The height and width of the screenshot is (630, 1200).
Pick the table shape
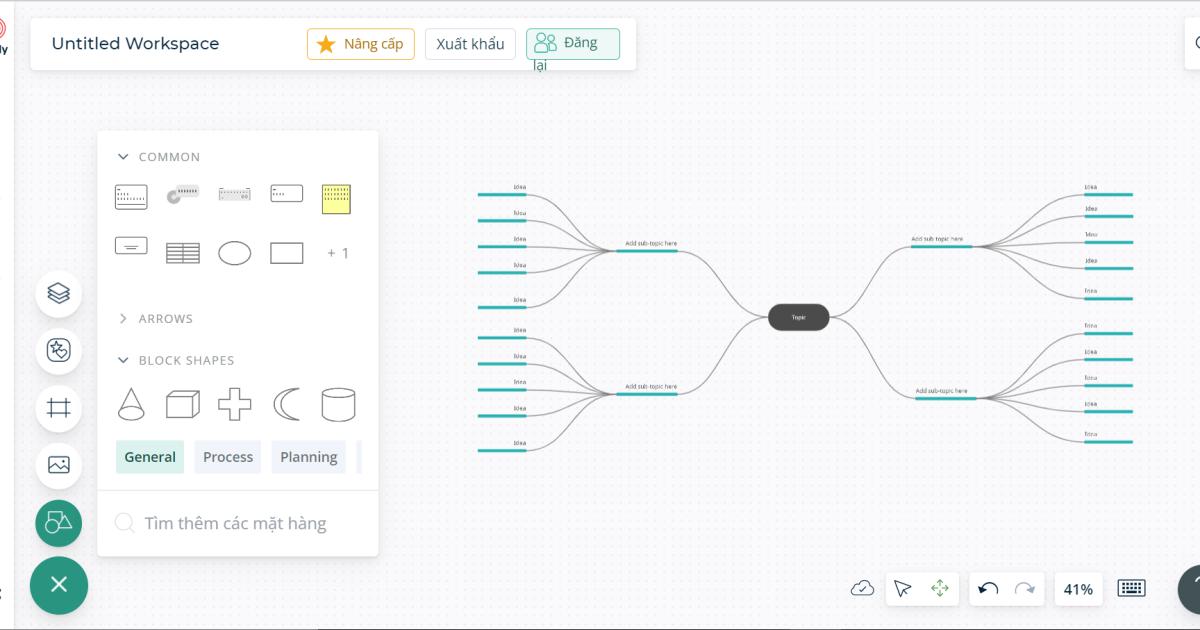point(183,253)
